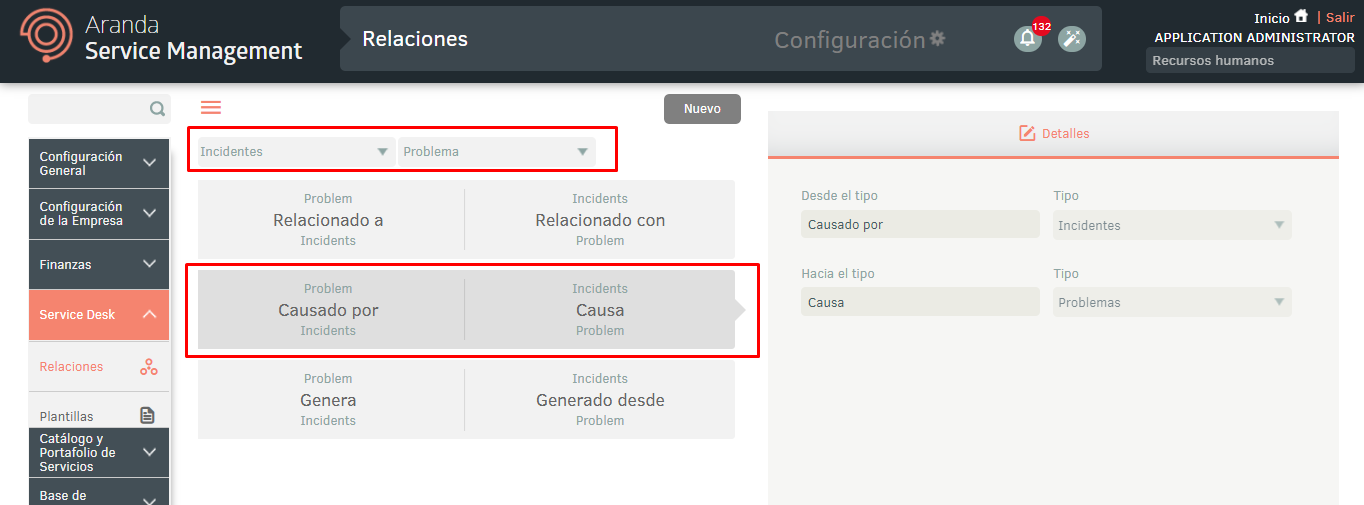Expand the Configuración General menu
Screen dimensions: 1364x505
[99, 163]
